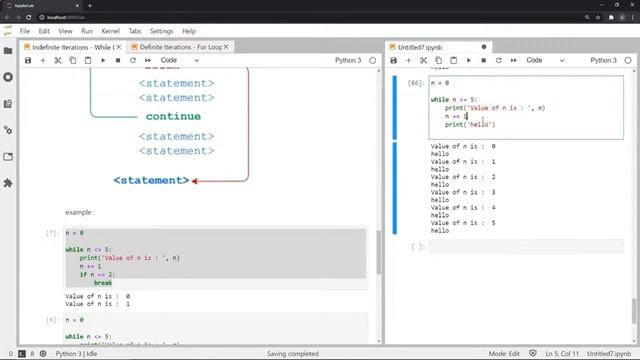Click the left notebook vertical scrollbar thumb
This screenshot has width=640, height=360.
pyautogui.click(x=379, y=253)
